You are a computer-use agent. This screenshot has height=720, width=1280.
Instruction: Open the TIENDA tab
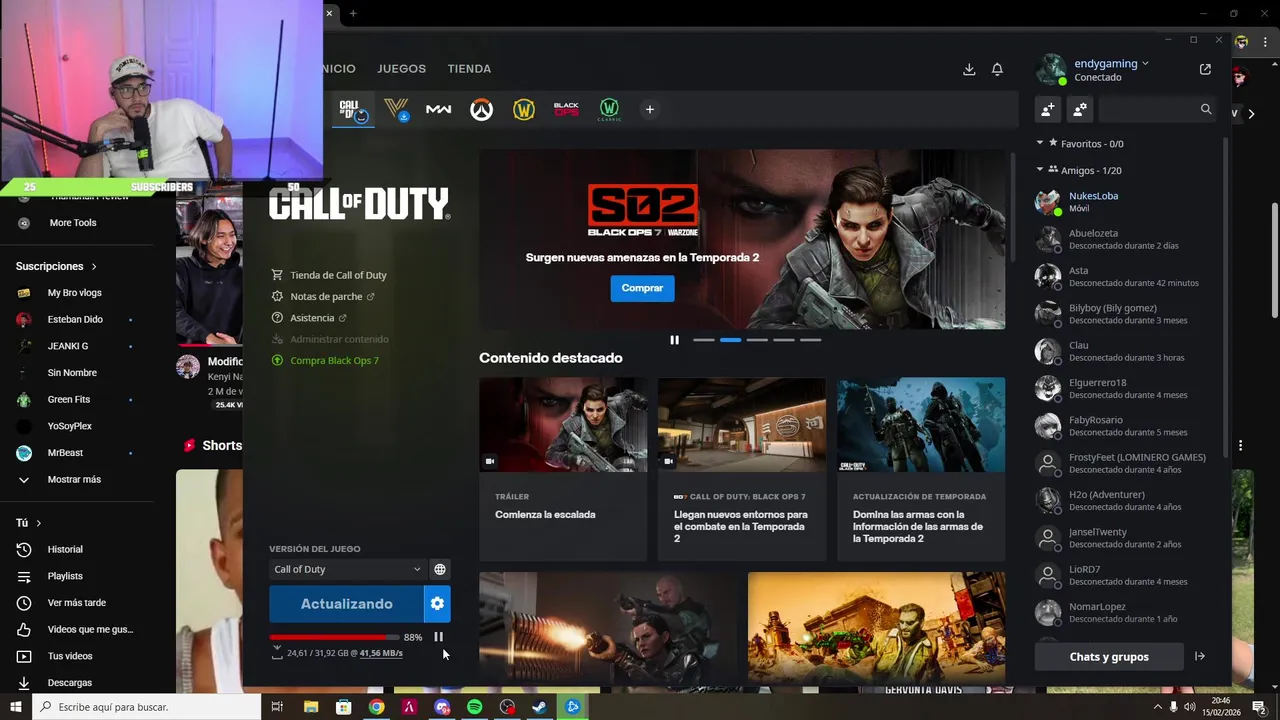pos(469,69)
